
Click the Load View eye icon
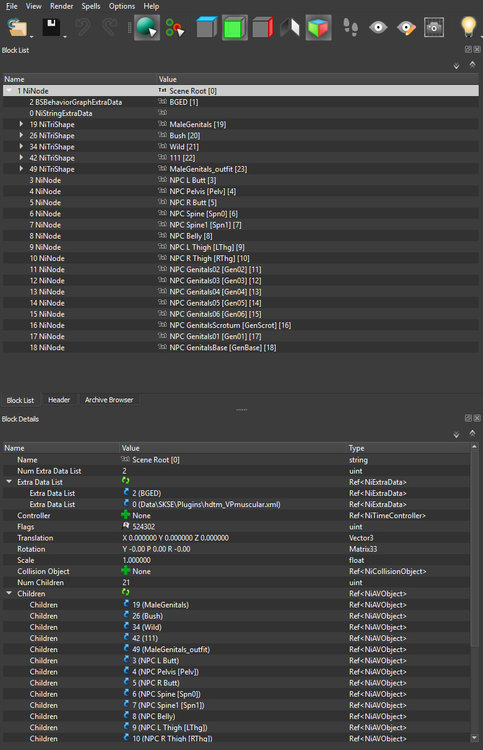click(378, 27)
